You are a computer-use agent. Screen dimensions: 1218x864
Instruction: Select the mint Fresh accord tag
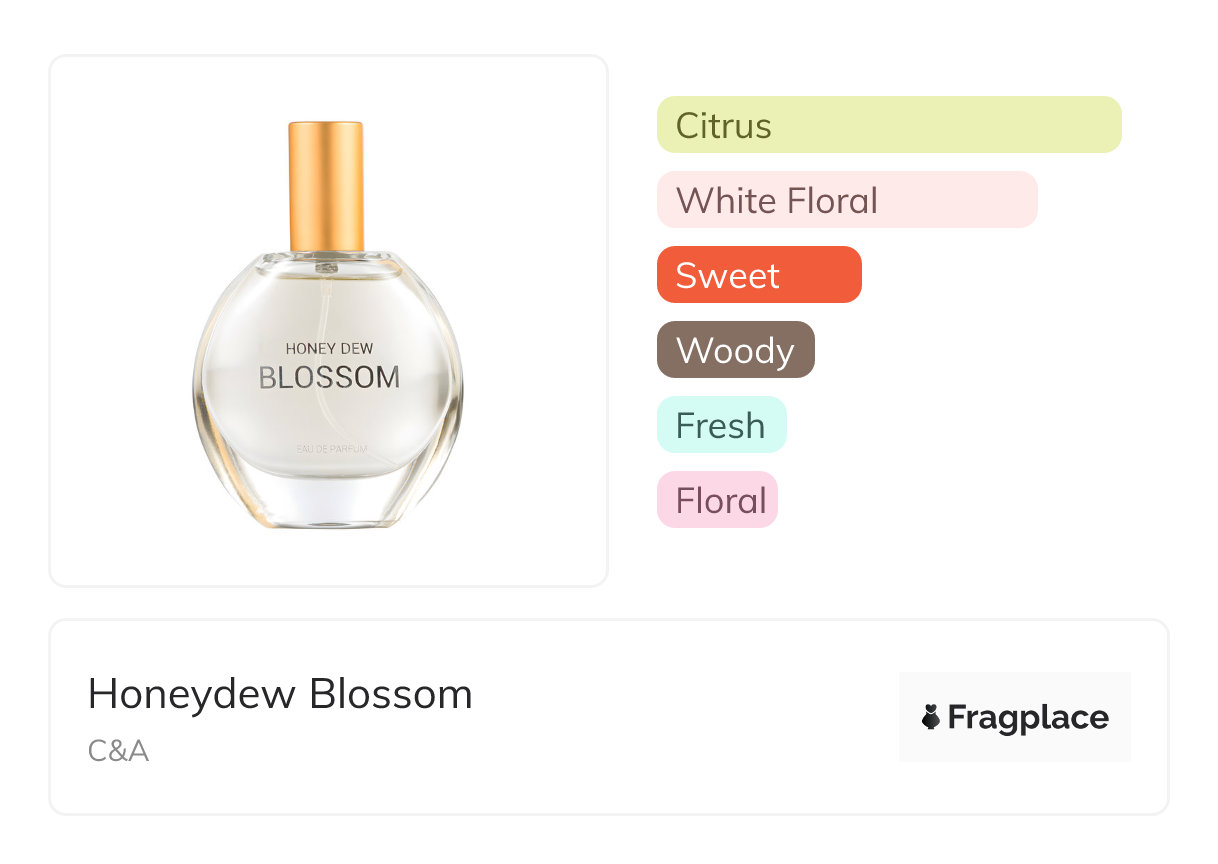(x=721, y=425)
